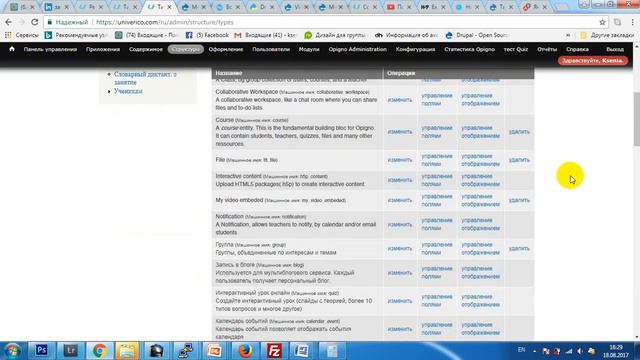Image resolution: width=640 pixels, height=360 pixels.
Task: Open the Facebook bookmark
Action: tap(207, 36)
